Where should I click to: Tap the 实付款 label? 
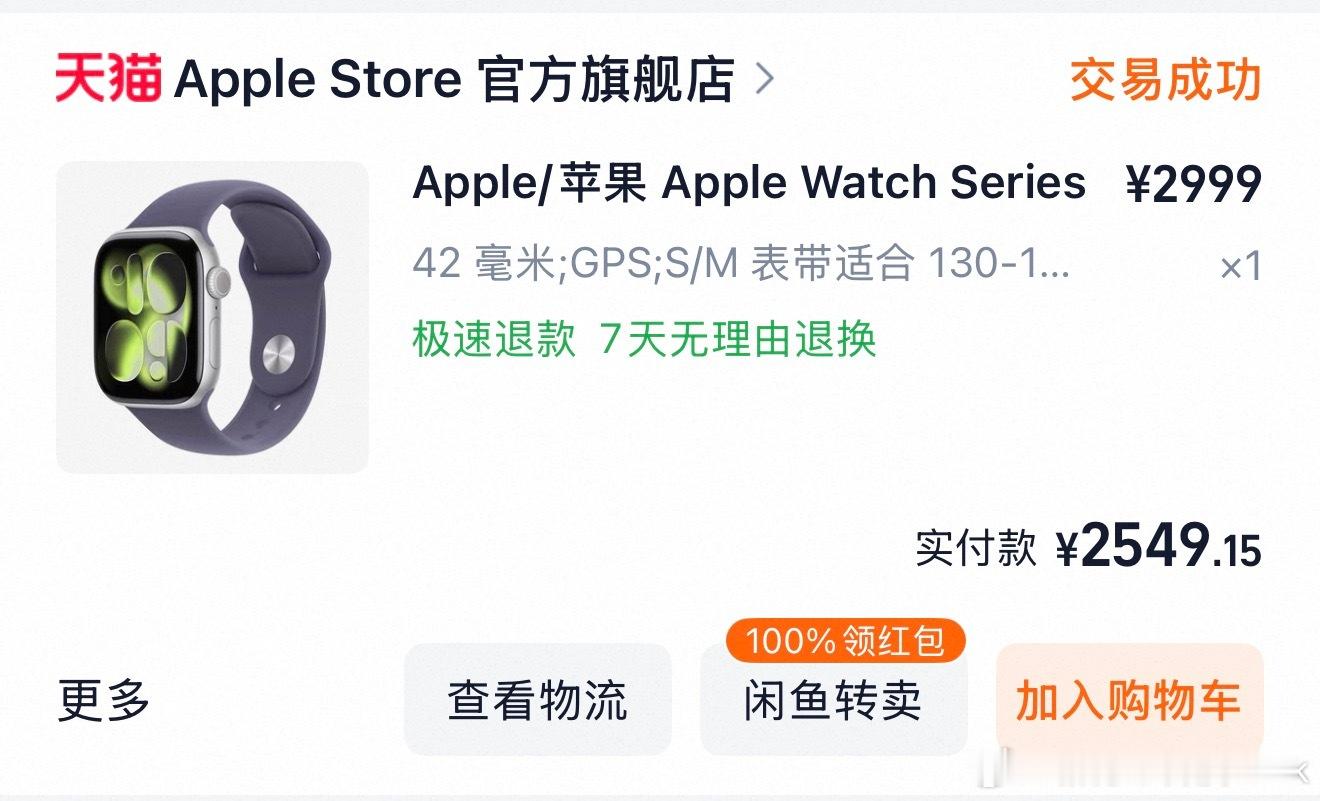click(x=976, y=549)
